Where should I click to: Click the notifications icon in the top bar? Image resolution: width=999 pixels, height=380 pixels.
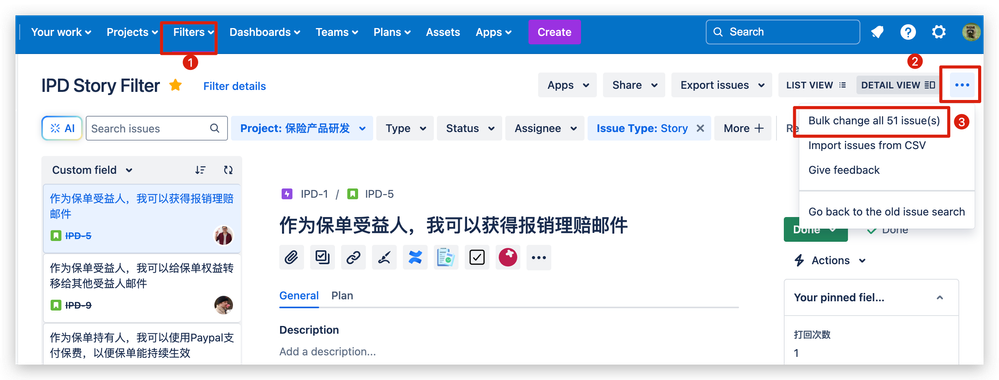tap(877, 32)
